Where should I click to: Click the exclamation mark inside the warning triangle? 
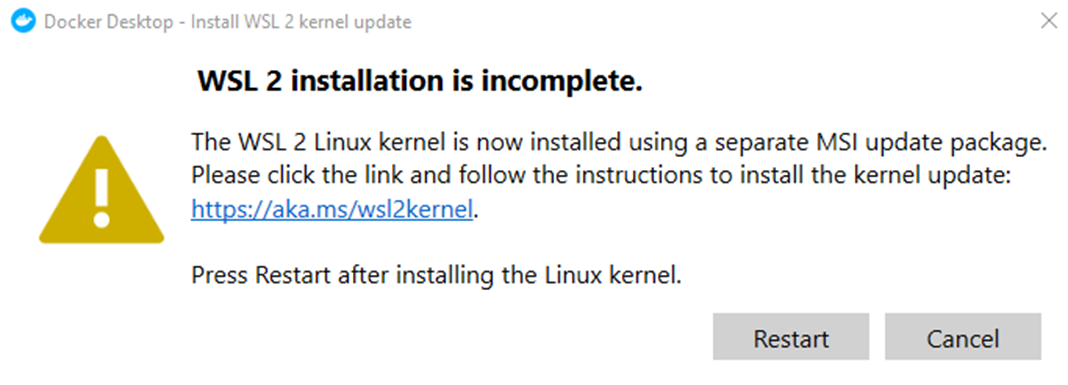click(x=101, y=198)
